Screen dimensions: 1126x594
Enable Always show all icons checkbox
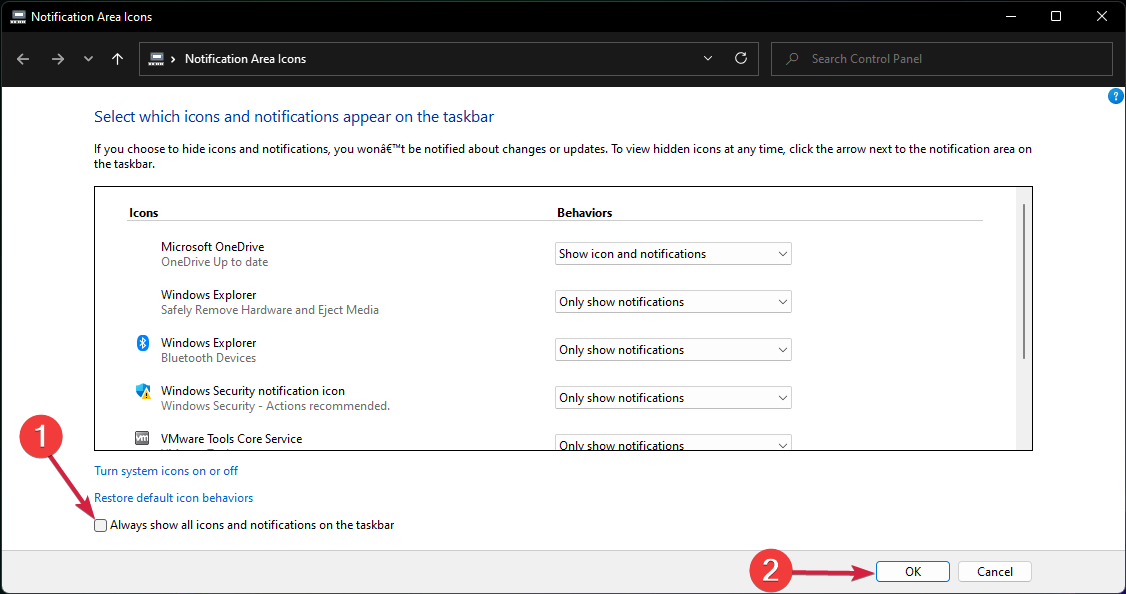pyautogui.click(x=101, y=525)
